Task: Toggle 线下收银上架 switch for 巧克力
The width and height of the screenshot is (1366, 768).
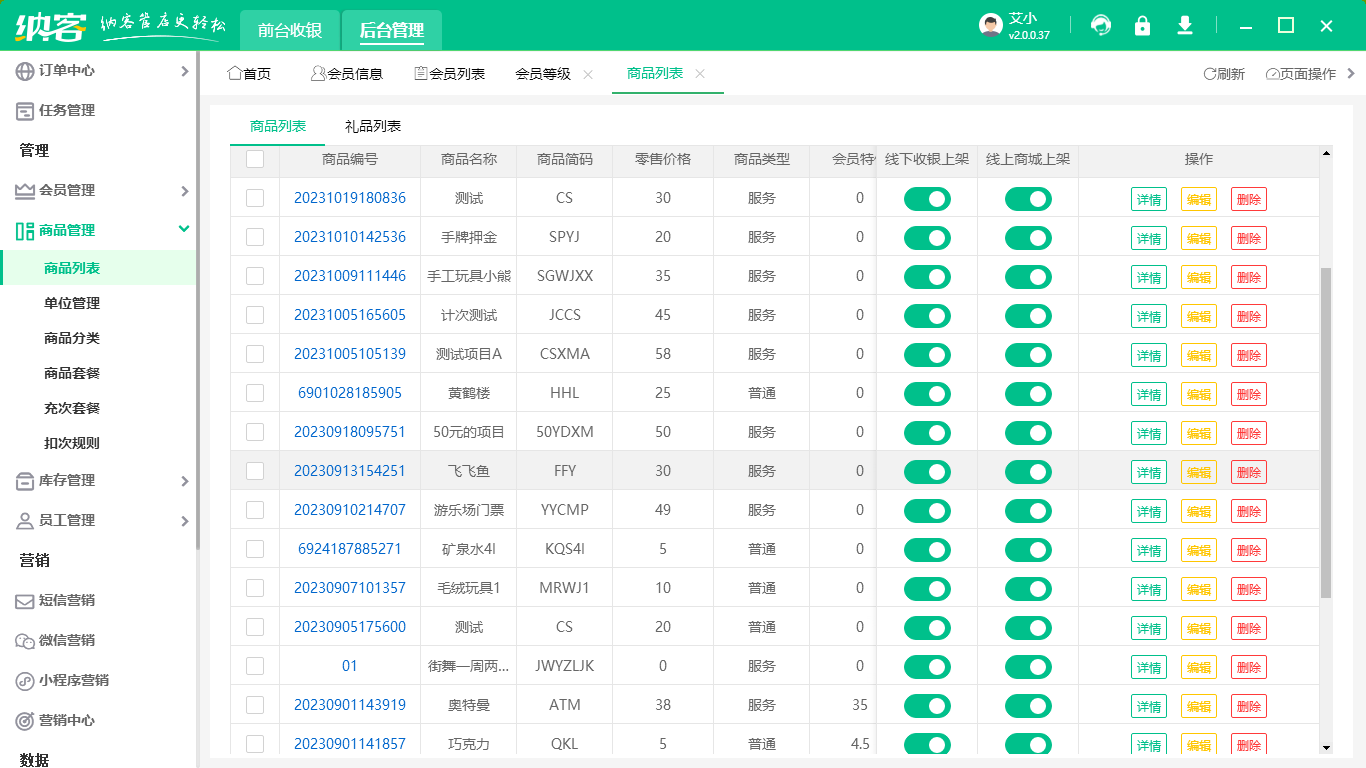Action: coord(926,743)
